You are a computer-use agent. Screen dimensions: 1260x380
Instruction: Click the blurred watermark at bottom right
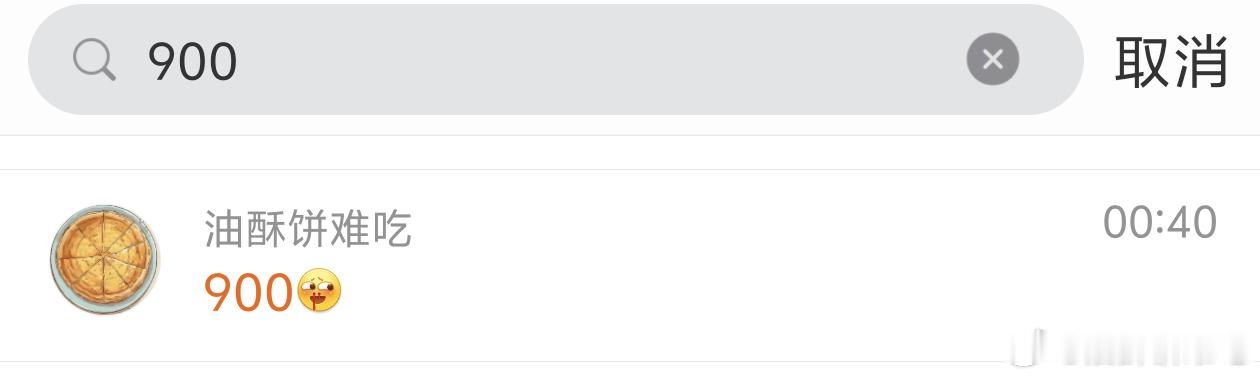pos(1133,350)
